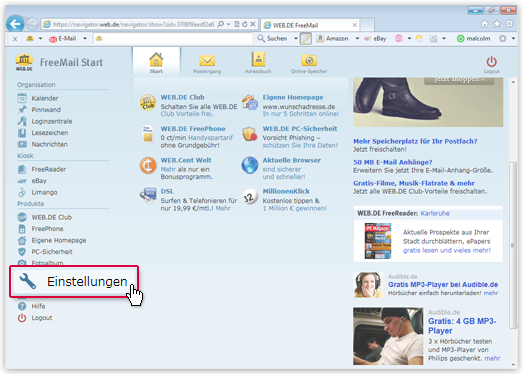Open Loginzentrale in the sidebar
The image size is (523, 374).
tap(52, 121)
